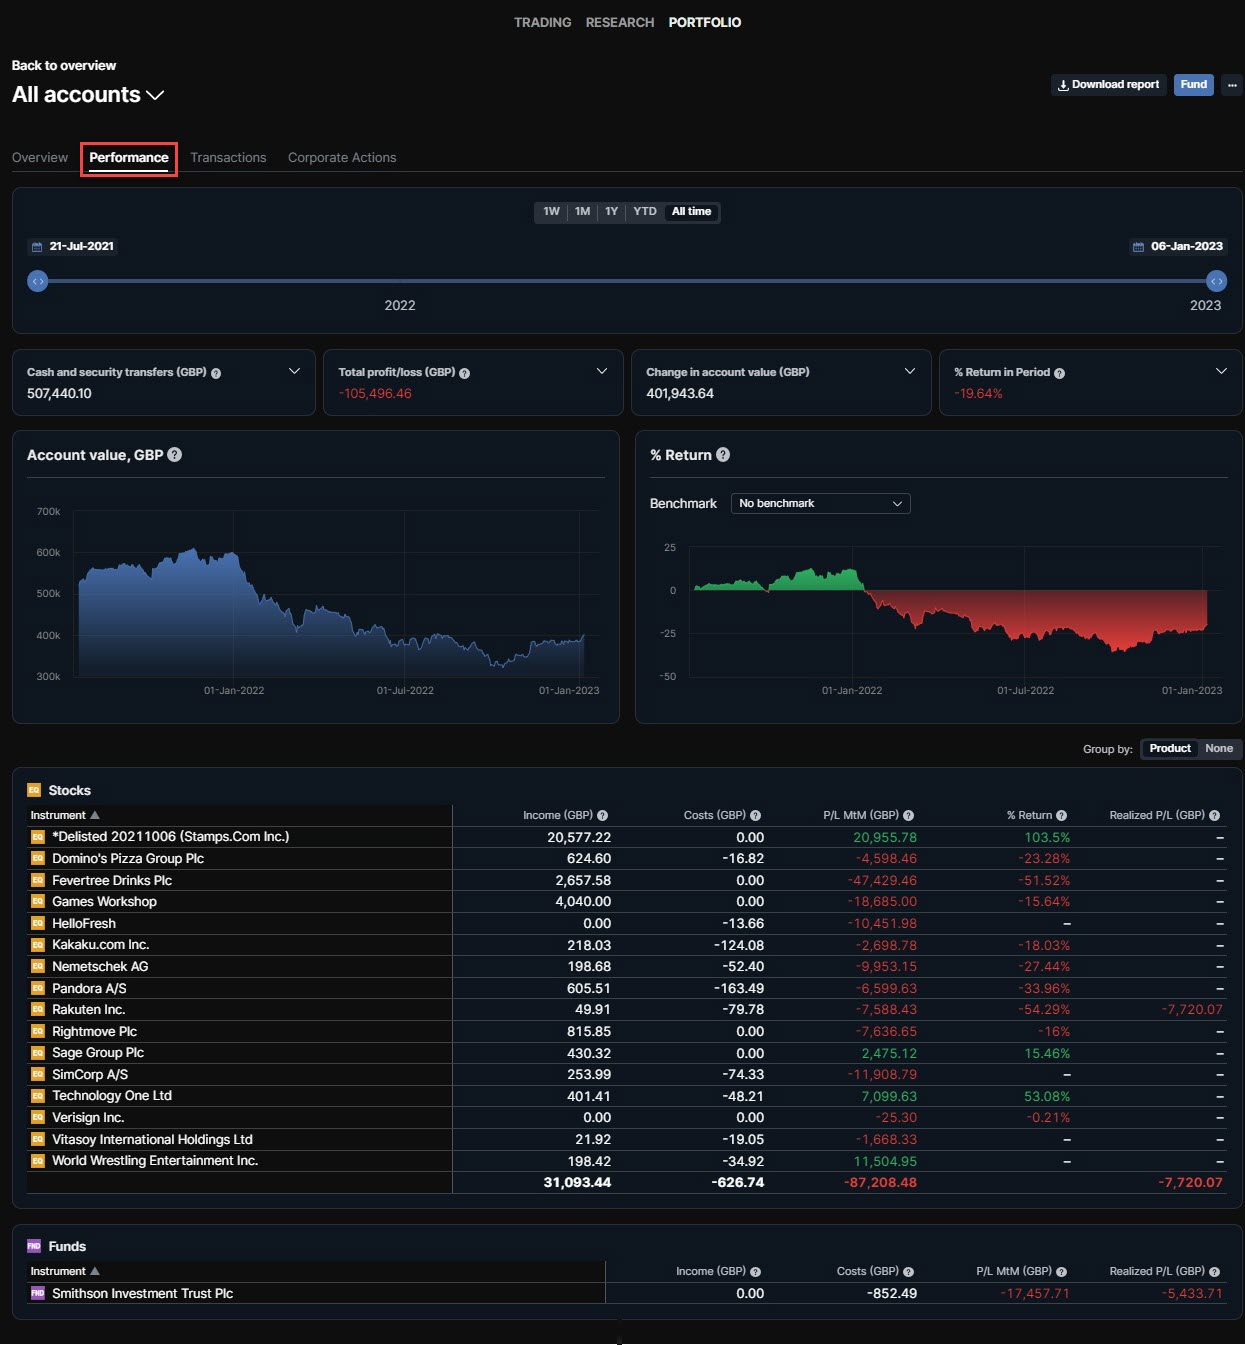Click help icon beside % Return chart title
Image resolution: width=1245 pixels, height=1345 pixels.
pyautogui.click(x=723, y=455)
